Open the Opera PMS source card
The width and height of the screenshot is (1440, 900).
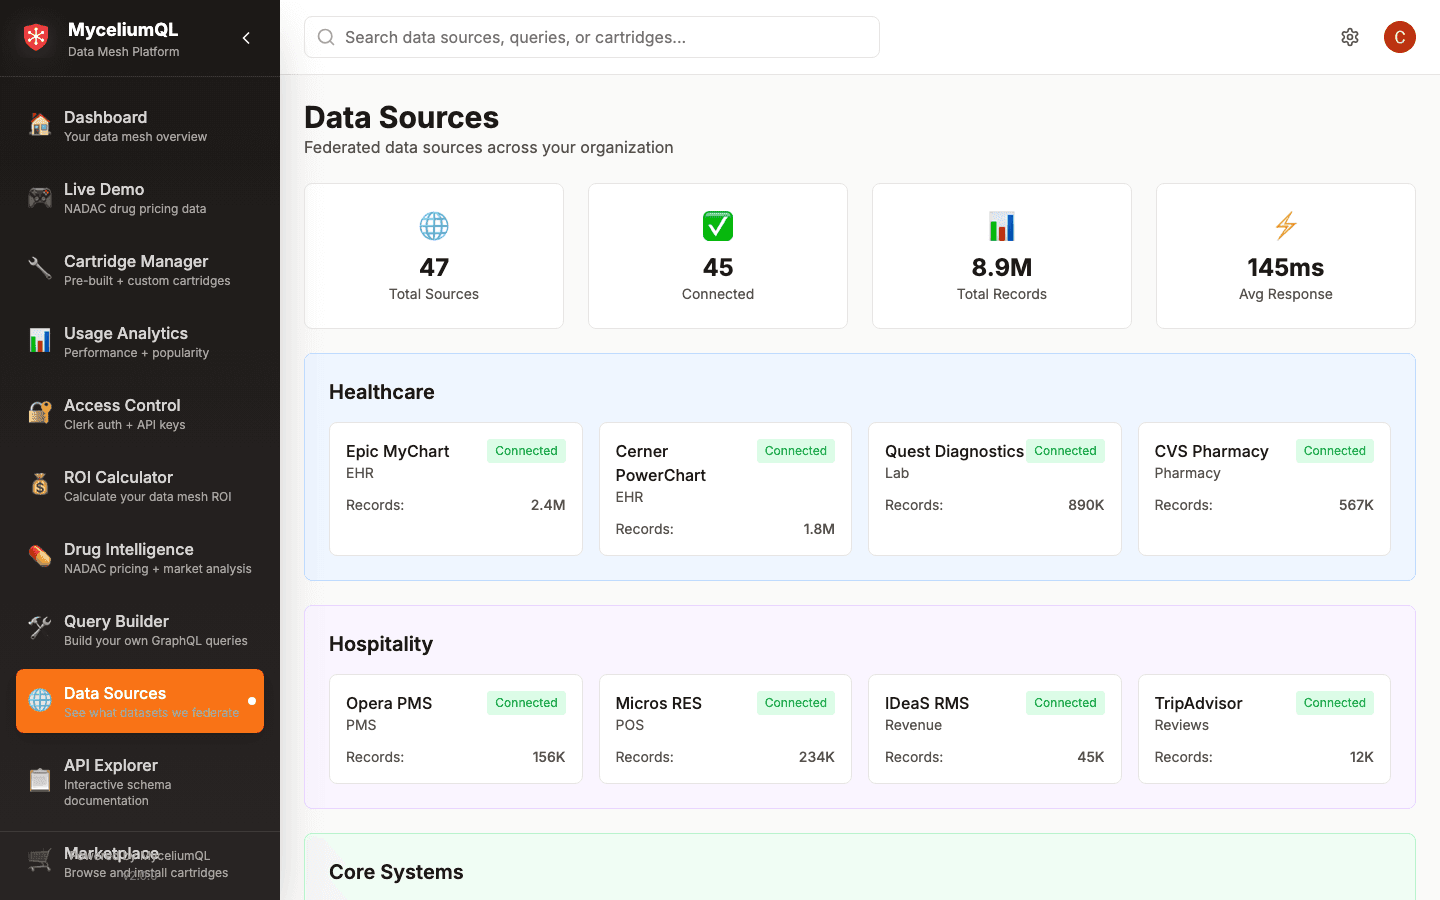[456, 729]
